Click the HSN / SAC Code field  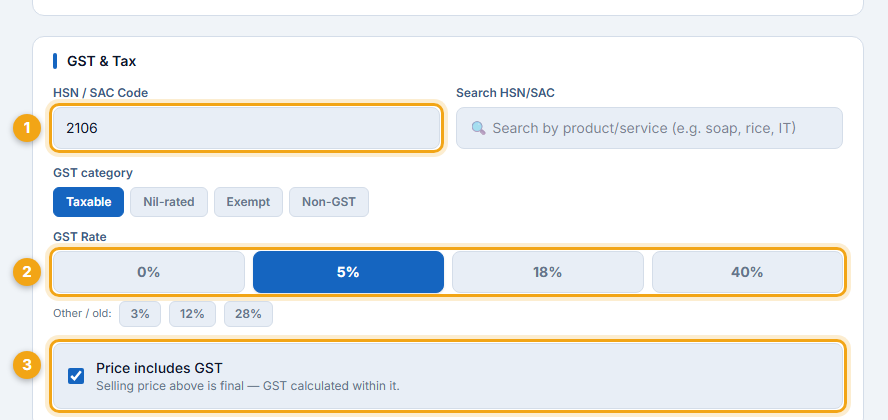[246, 128]
